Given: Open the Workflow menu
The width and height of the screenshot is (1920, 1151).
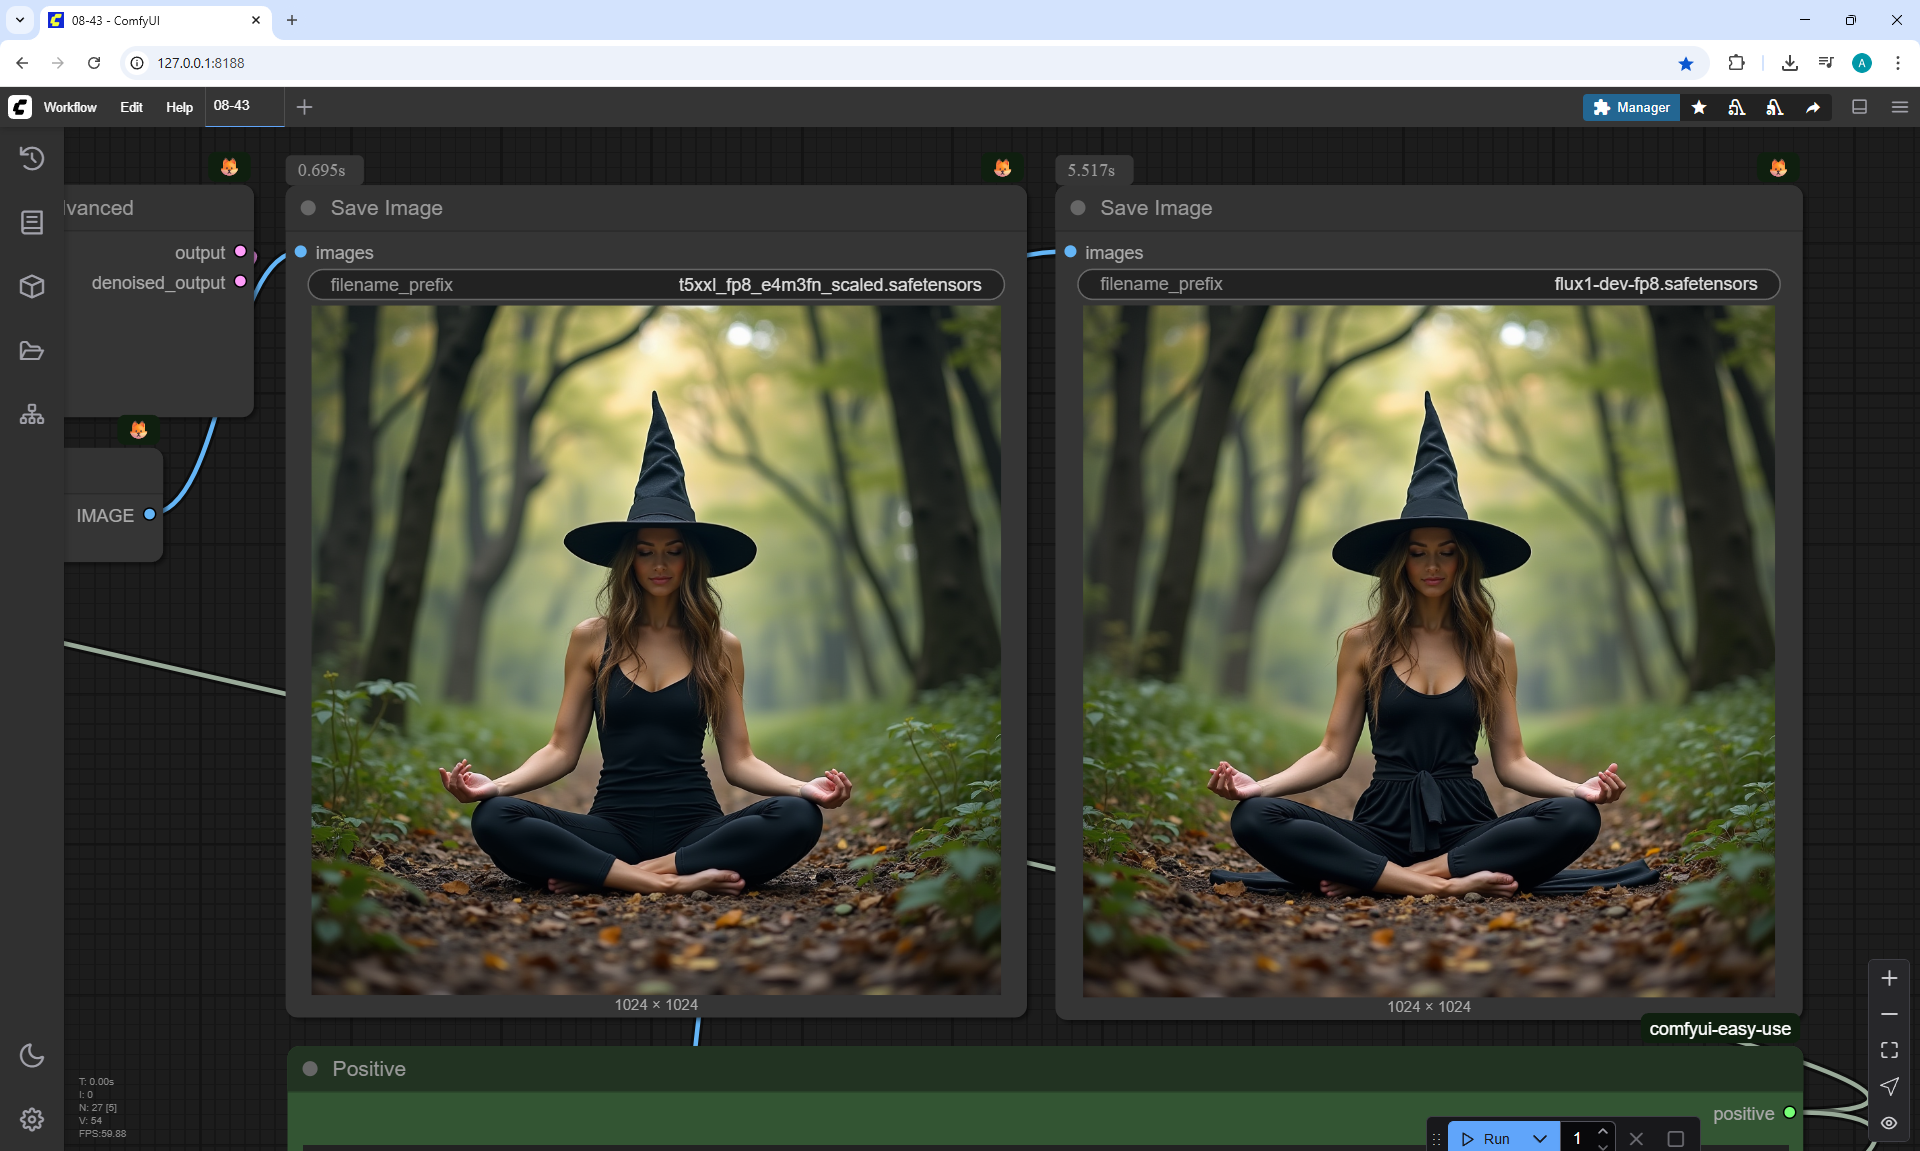Looking at the screenshot, I should [70, 107].
